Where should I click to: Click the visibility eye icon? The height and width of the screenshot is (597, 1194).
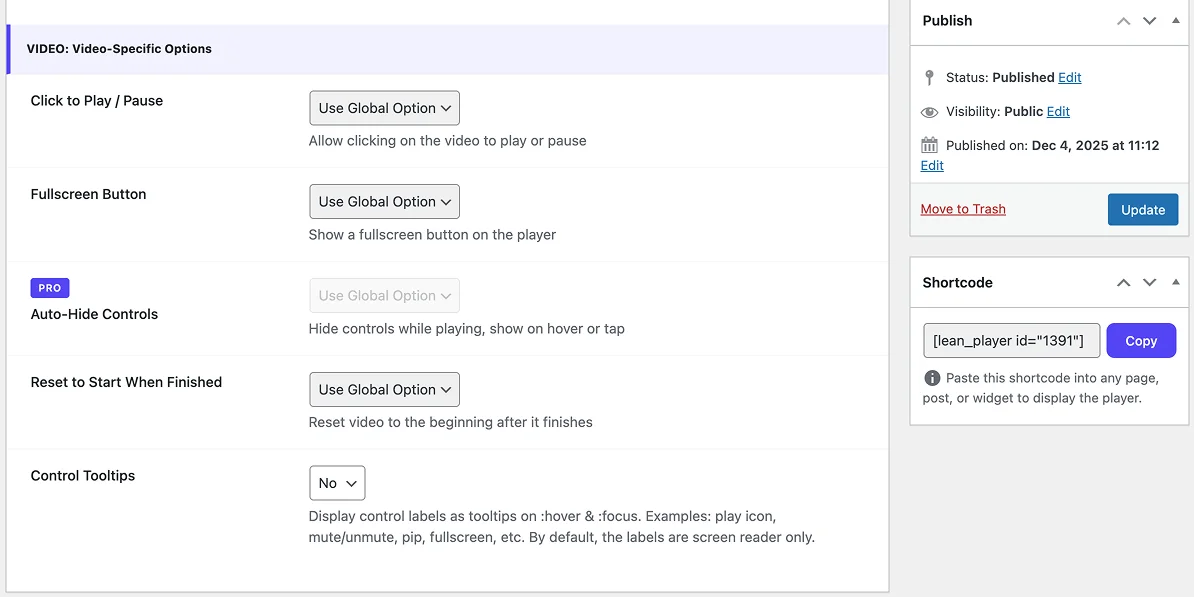coord(930,112)
